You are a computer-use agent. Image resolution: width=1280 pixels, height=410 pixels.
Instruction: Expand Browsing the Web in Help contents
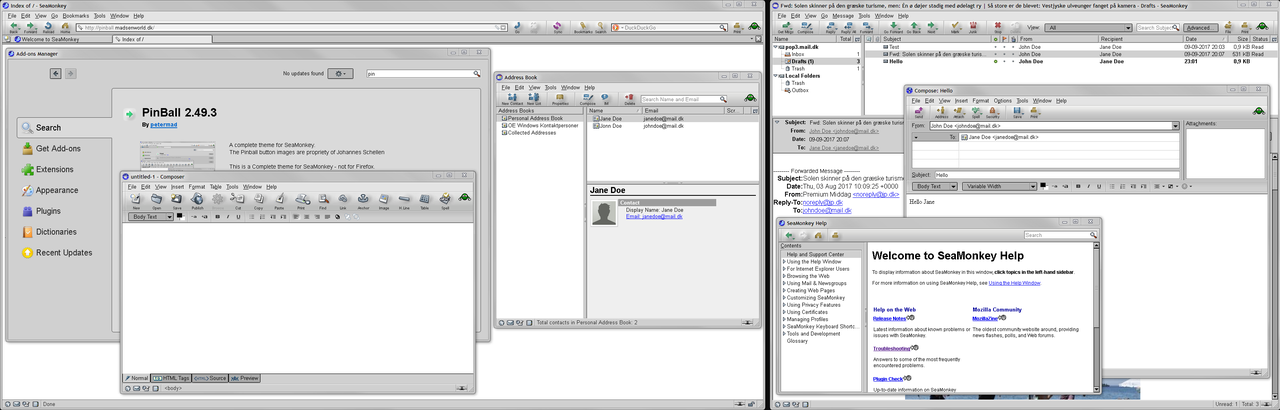point(784,275)
